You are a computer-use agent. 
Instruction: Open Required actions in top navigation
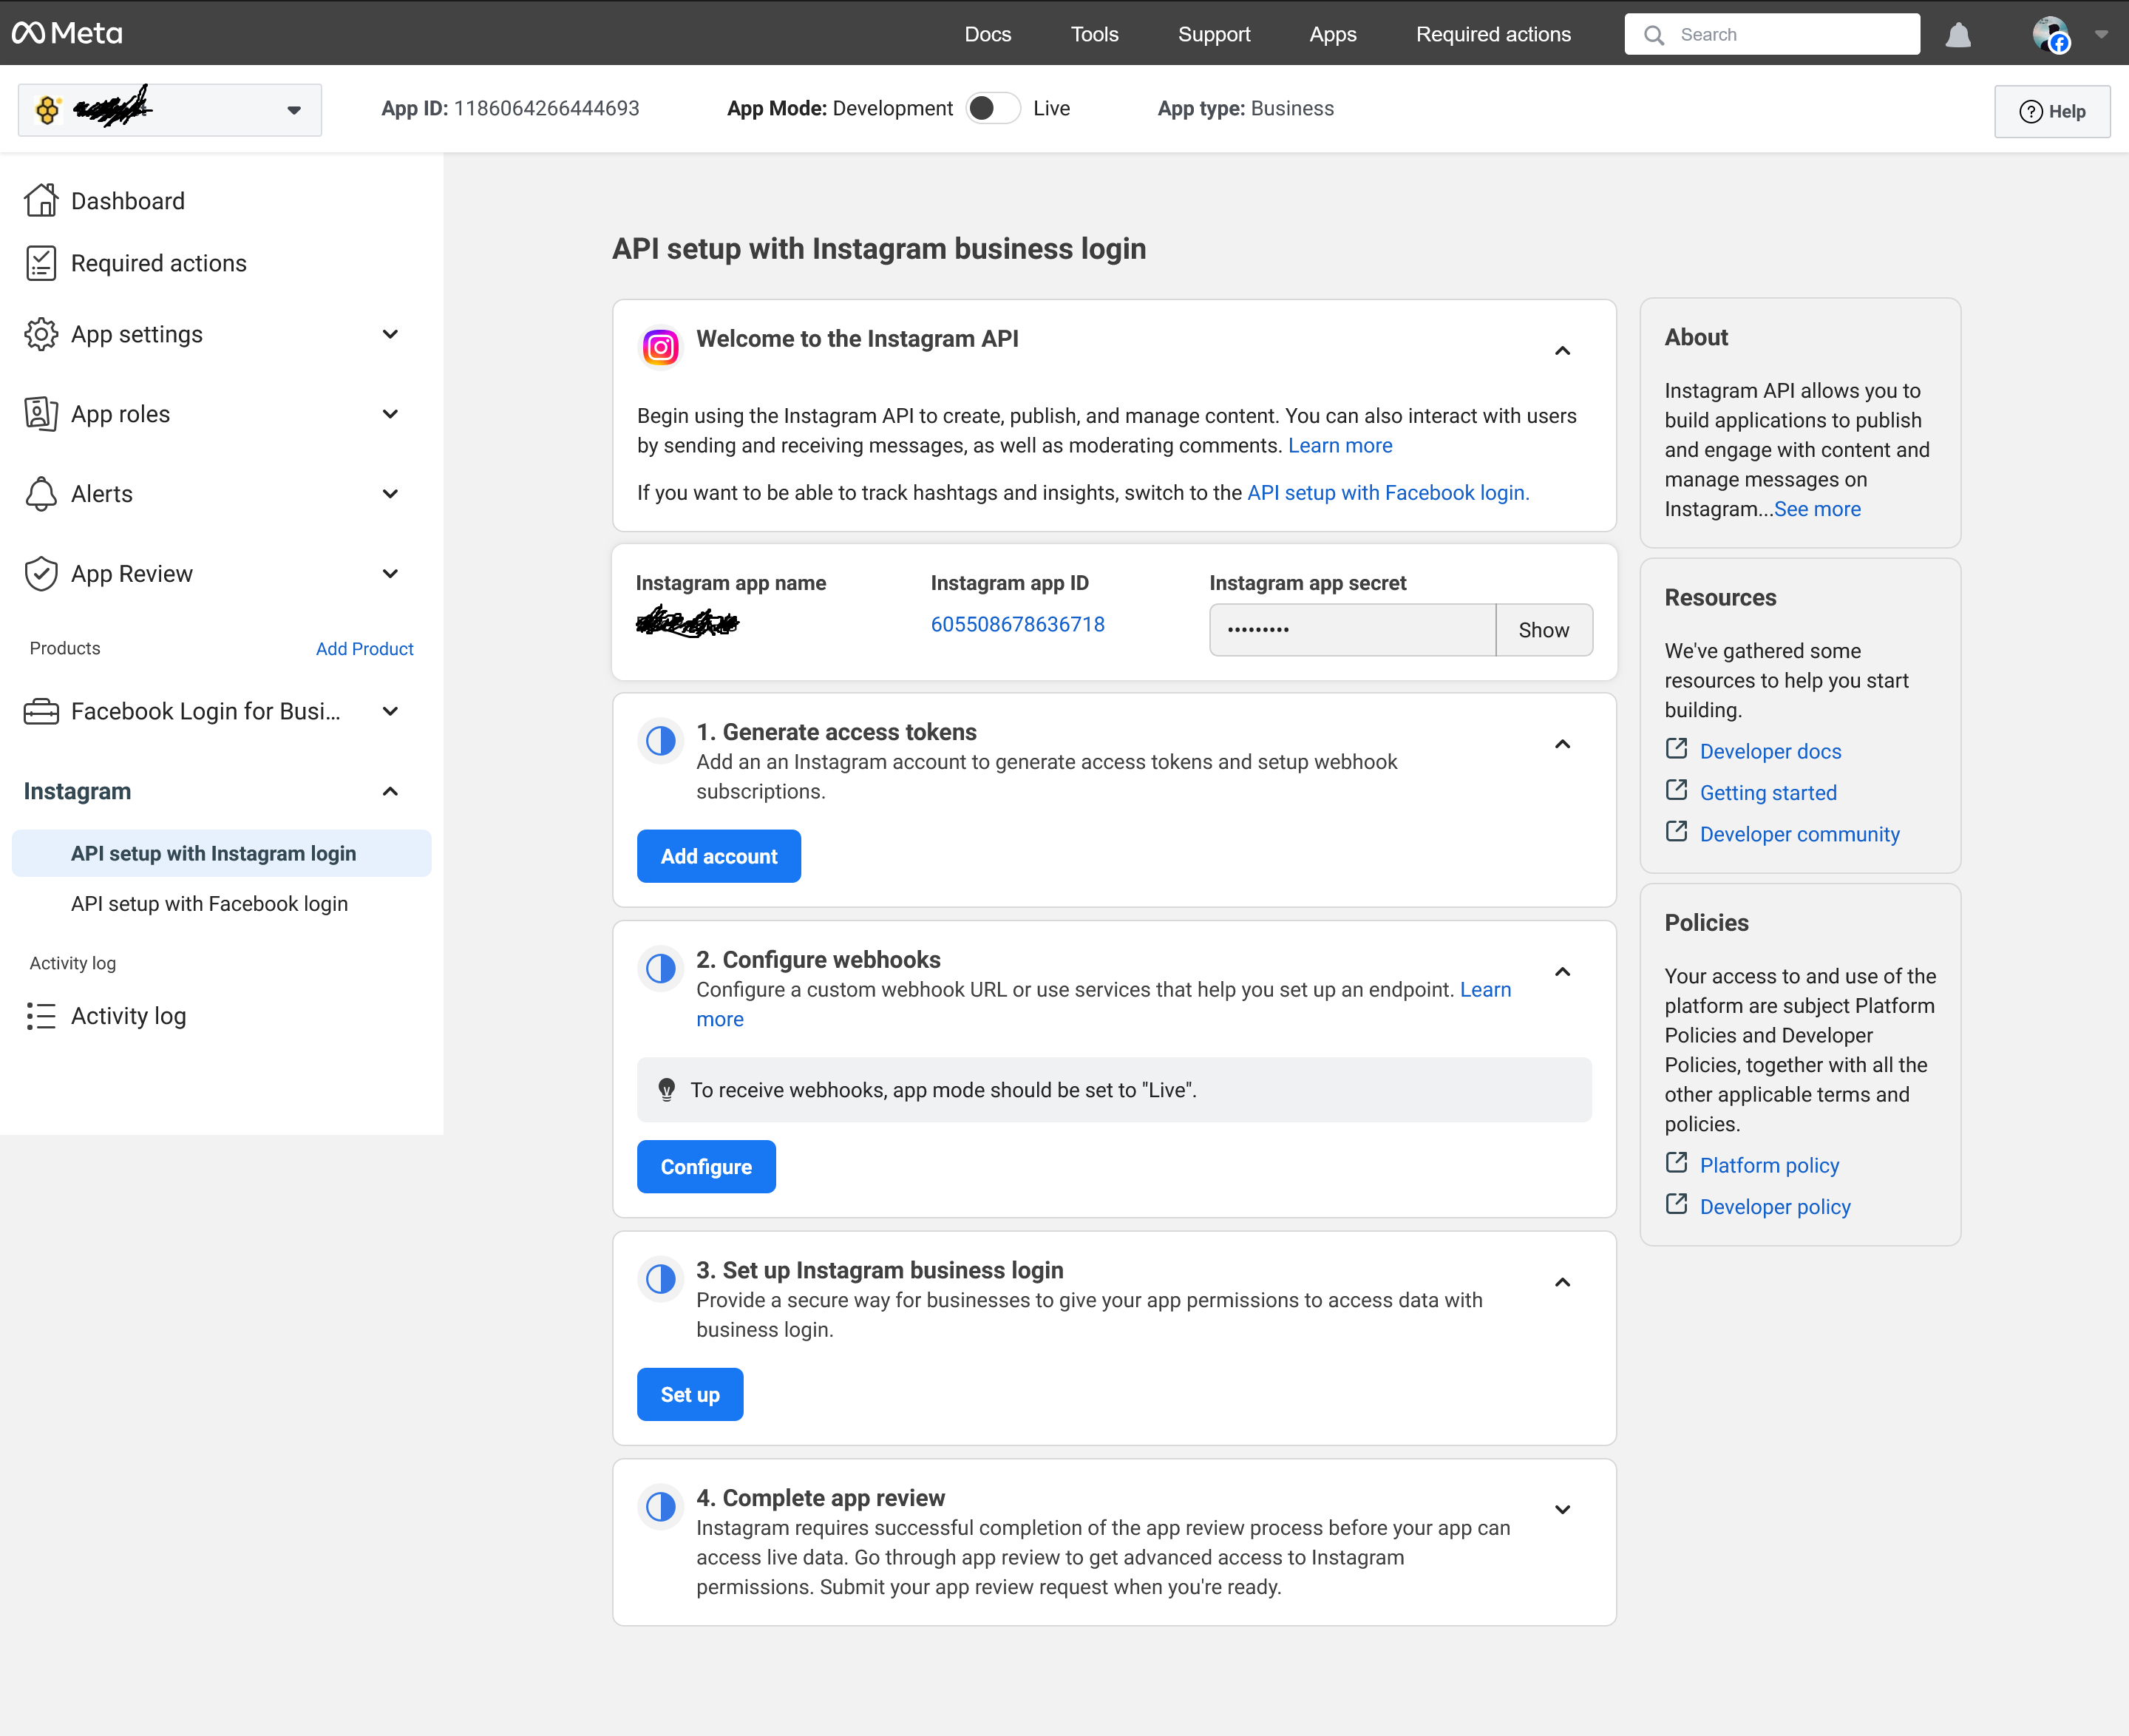click(x=1493, y=34)
